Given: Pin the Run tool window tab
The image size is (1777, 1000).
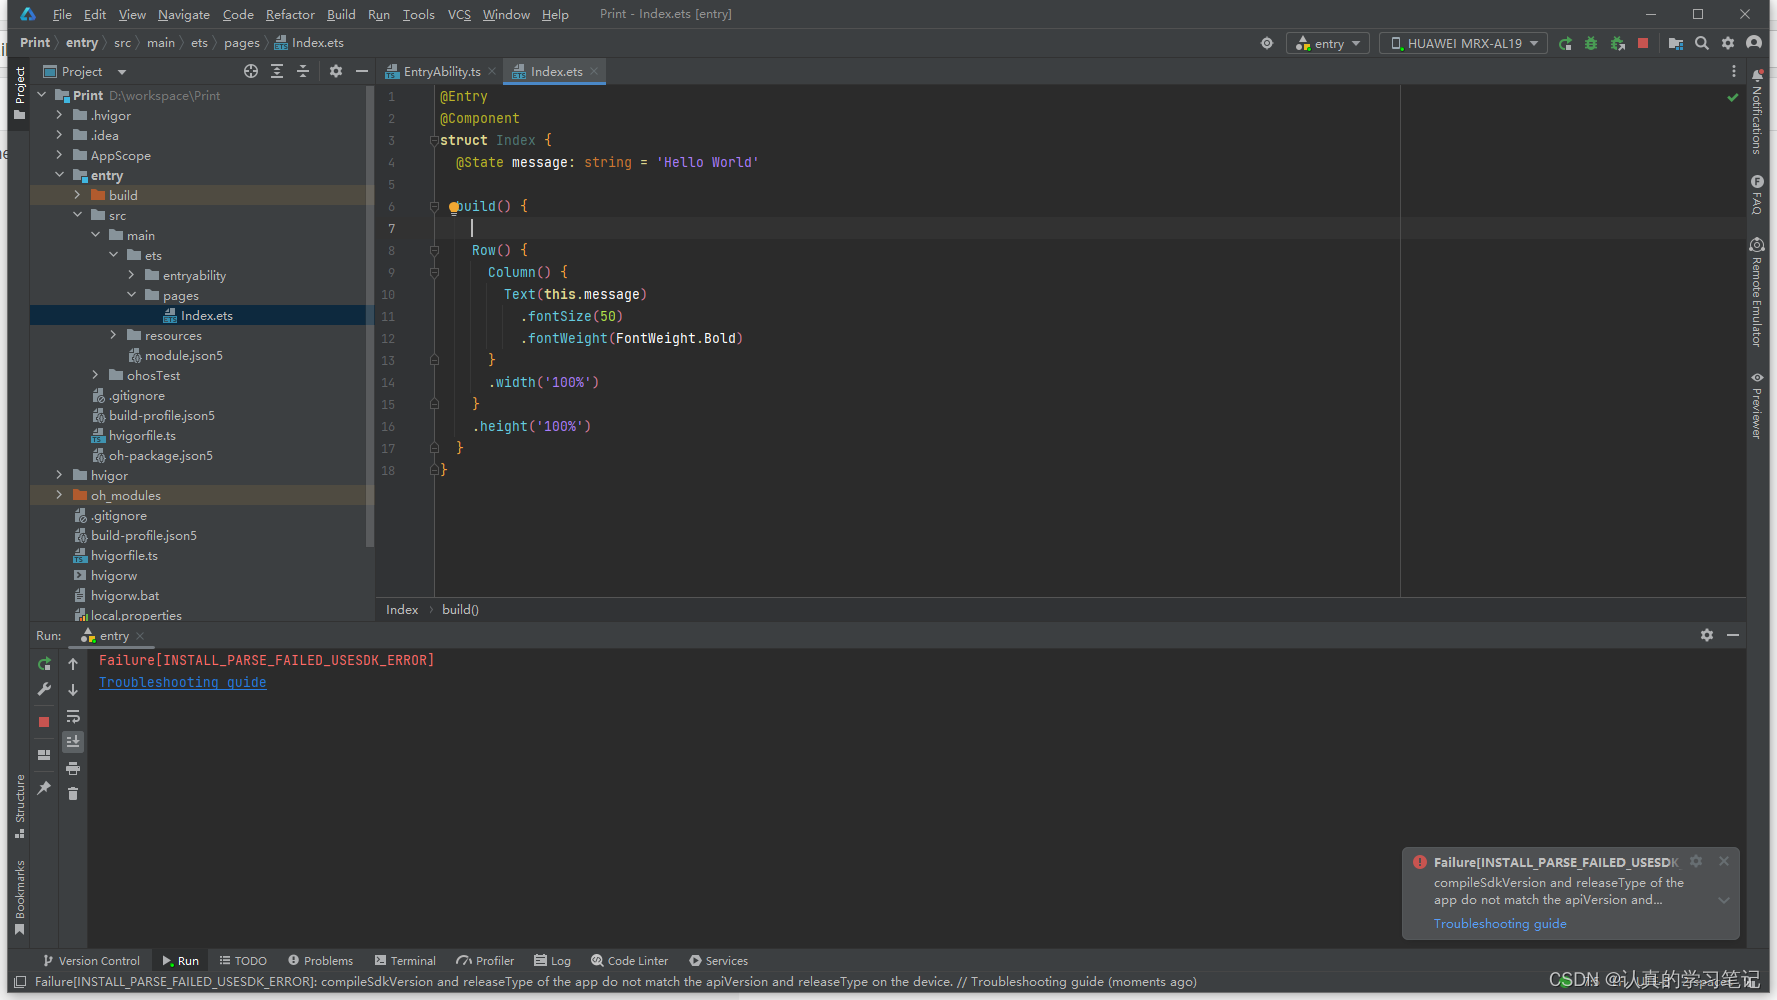Looking at the screenshot, I should coord(43,789).
